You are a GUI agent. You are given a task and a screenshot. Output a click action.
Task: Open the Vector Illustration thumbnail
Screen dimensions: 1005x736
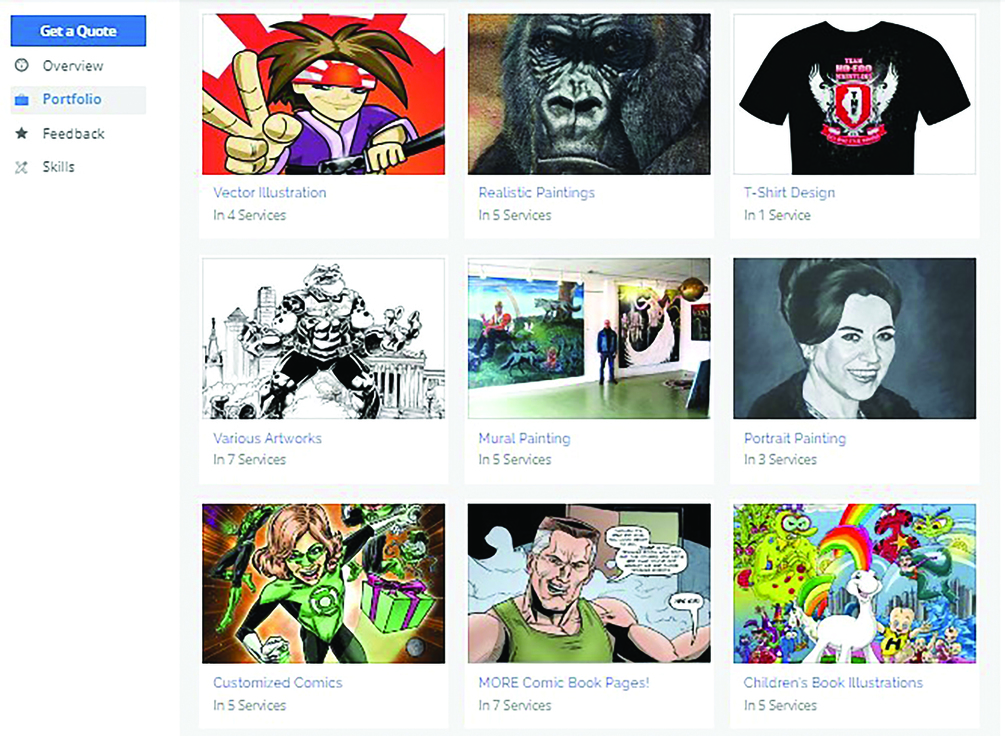click(x=323, y=94)
